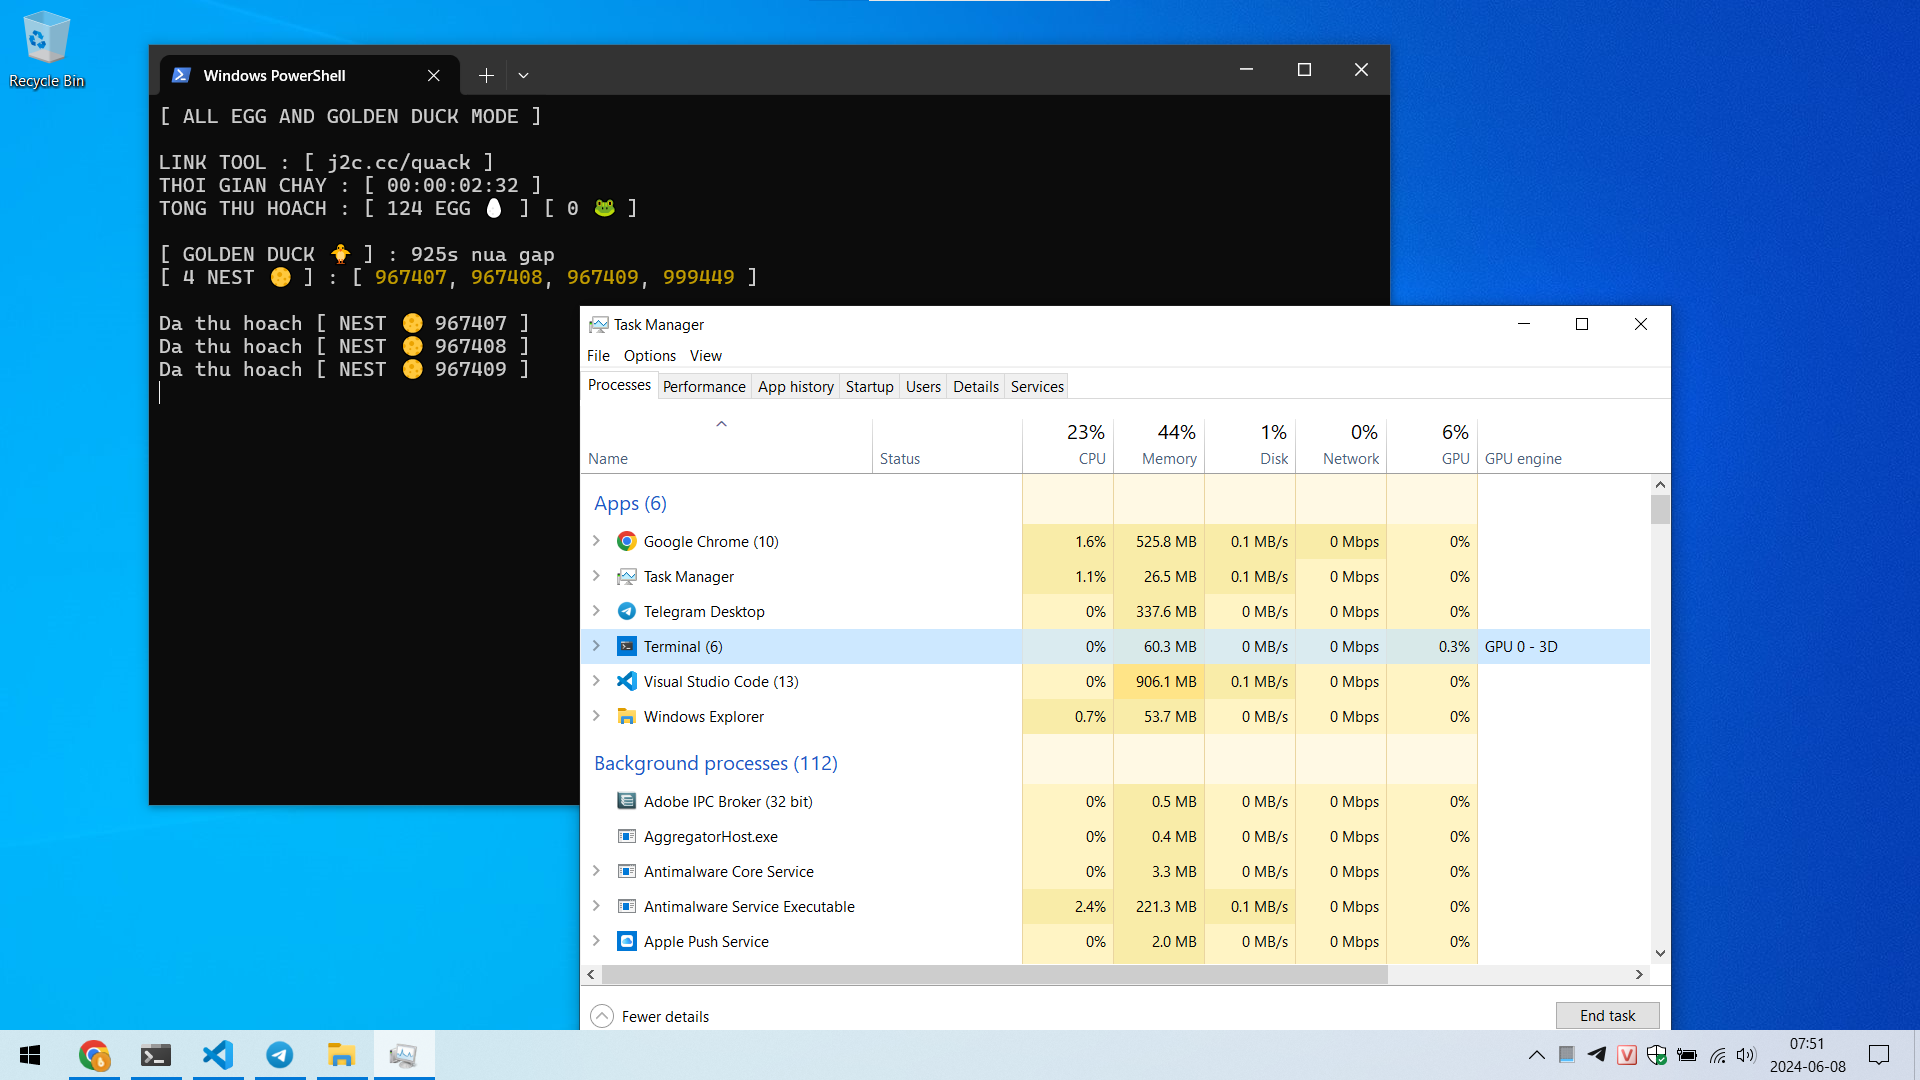Open the Options menu
Image resolution: width=1920 pixels, height=1080 pixels.
pyautogui.click(x=649, y=355)
